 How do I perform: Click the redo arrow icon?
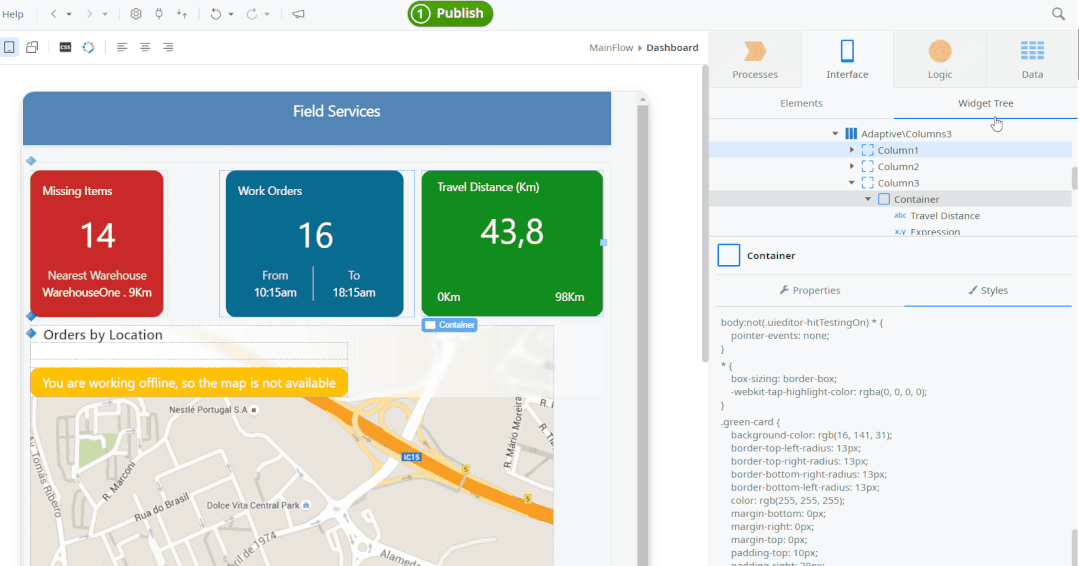(x=252, y=14)
